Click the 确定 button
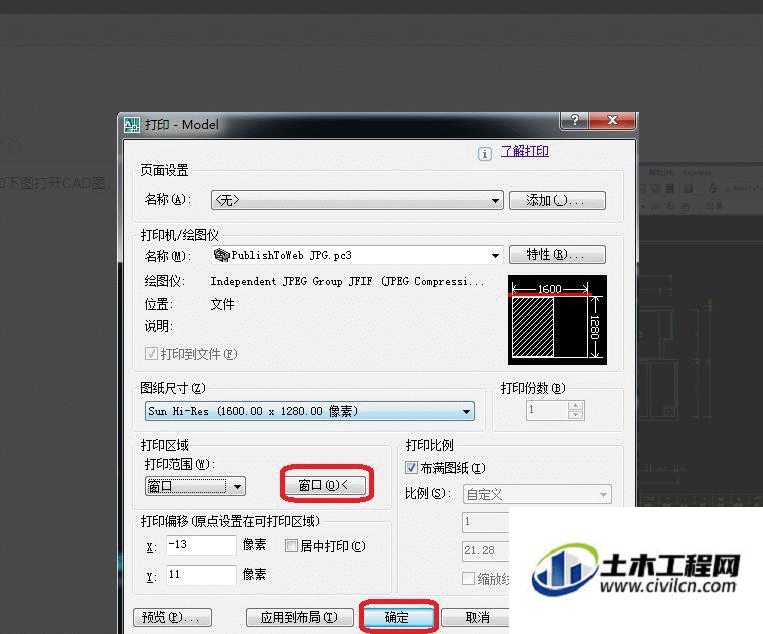763x634 pixels. 398,617
